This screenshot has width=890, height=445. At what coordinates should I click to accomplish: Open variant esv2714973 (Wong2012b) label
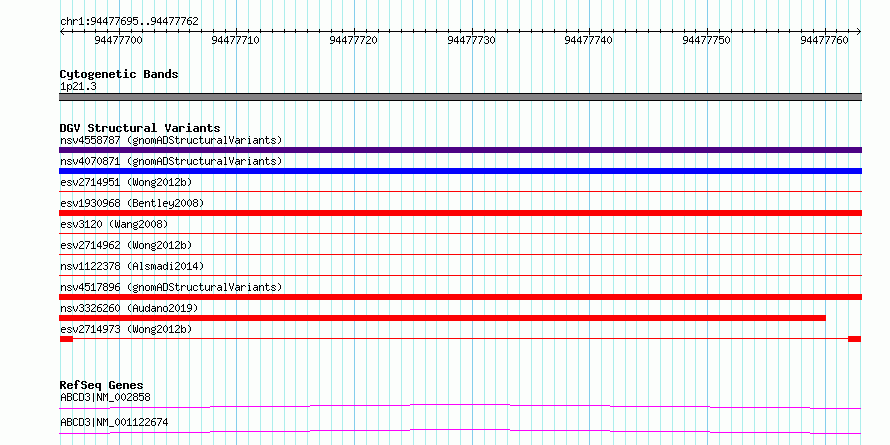[x=126, y=329]
